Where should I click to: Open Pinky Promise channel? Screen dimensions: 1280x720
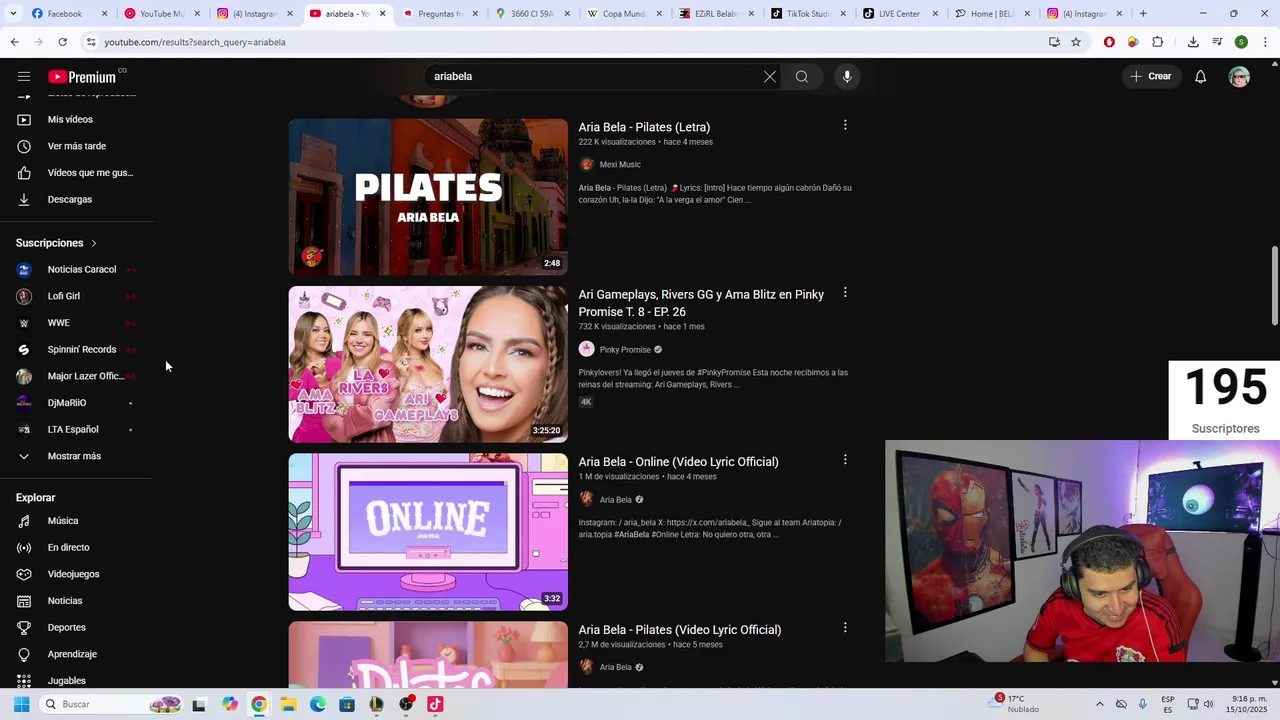click(x=625, y=350)
